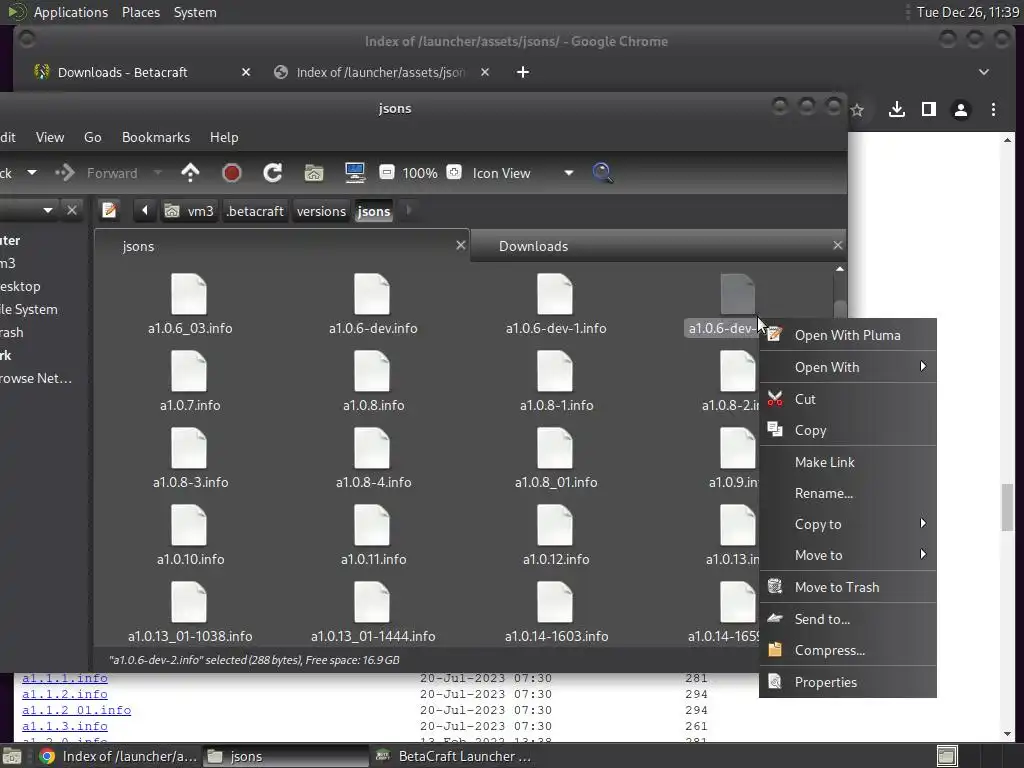Viewport: 1024px width, 768px height.
Task: Click the .betacraft path bar button
Action: point(255,211)
